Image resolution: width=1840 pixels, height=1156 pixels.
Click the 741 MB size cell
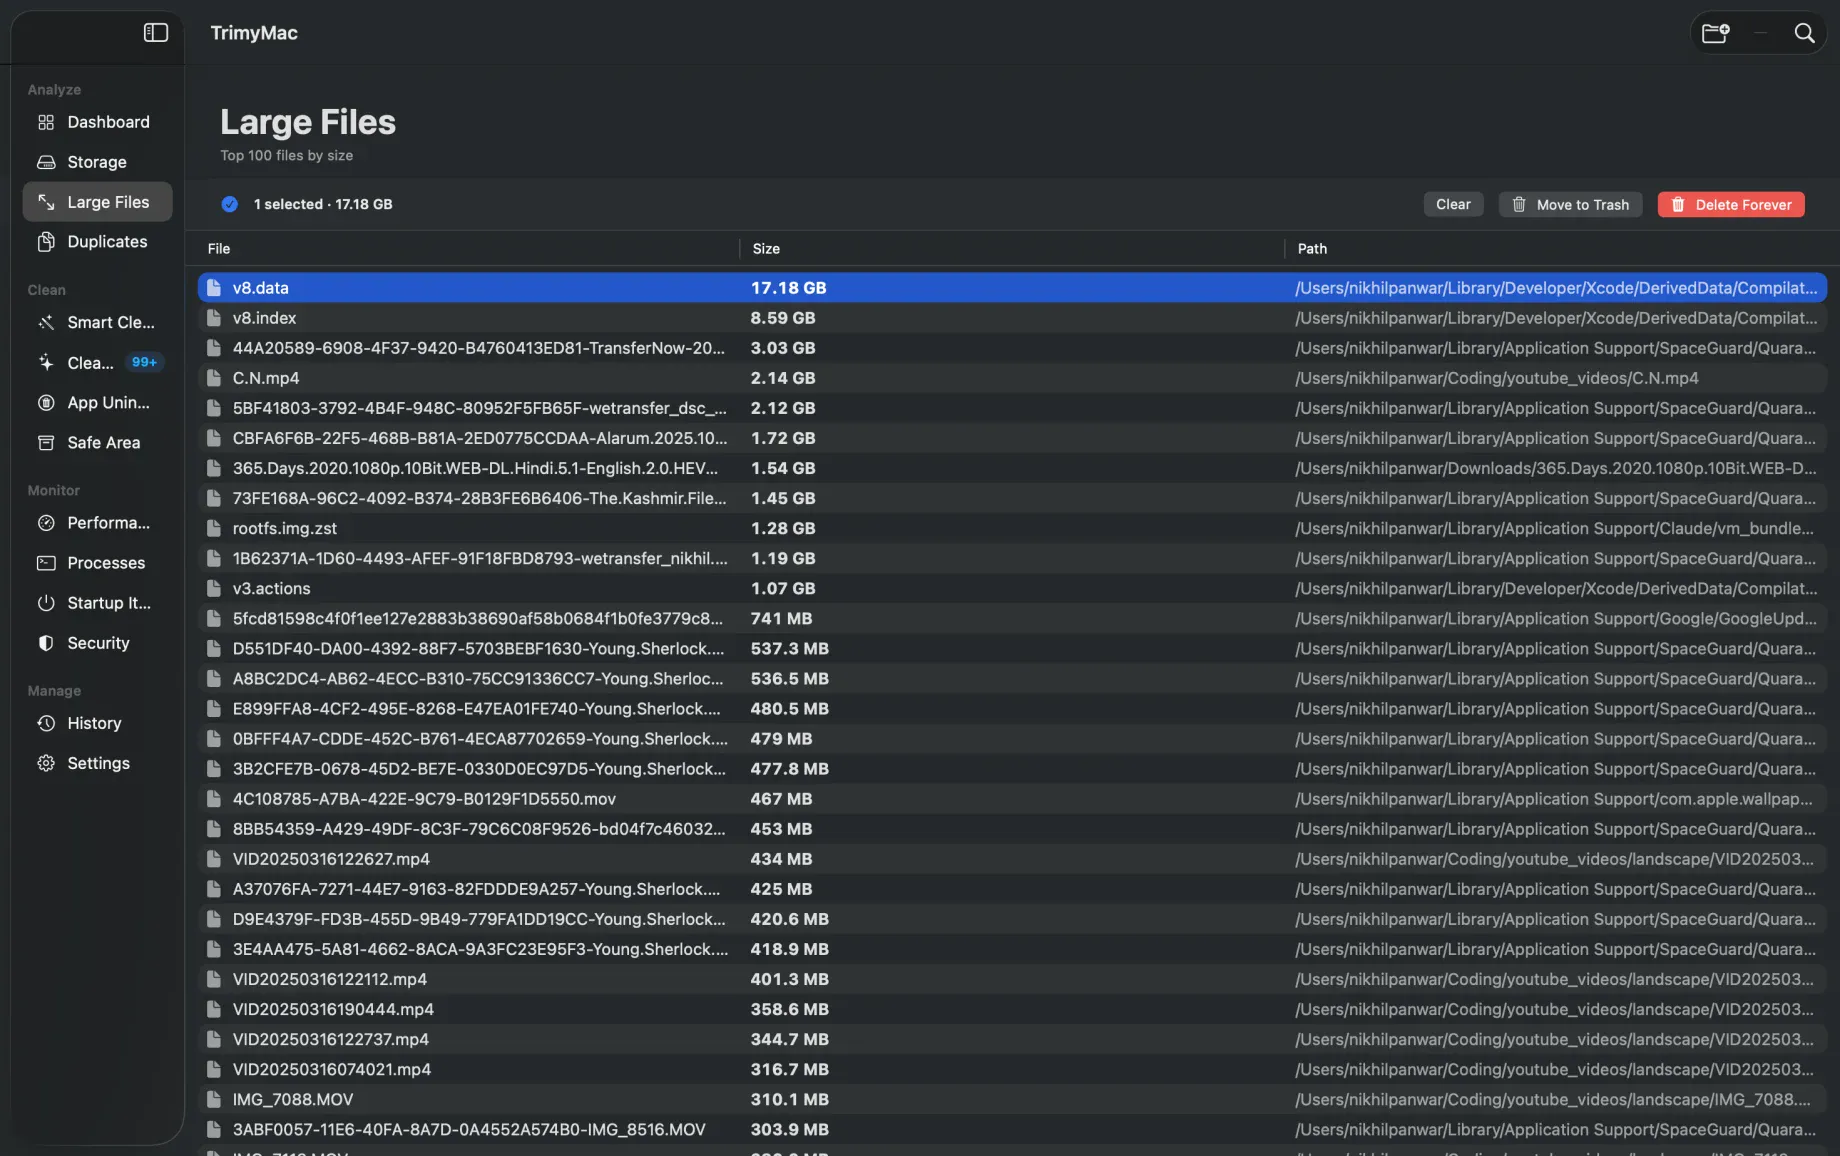point(781,619)
